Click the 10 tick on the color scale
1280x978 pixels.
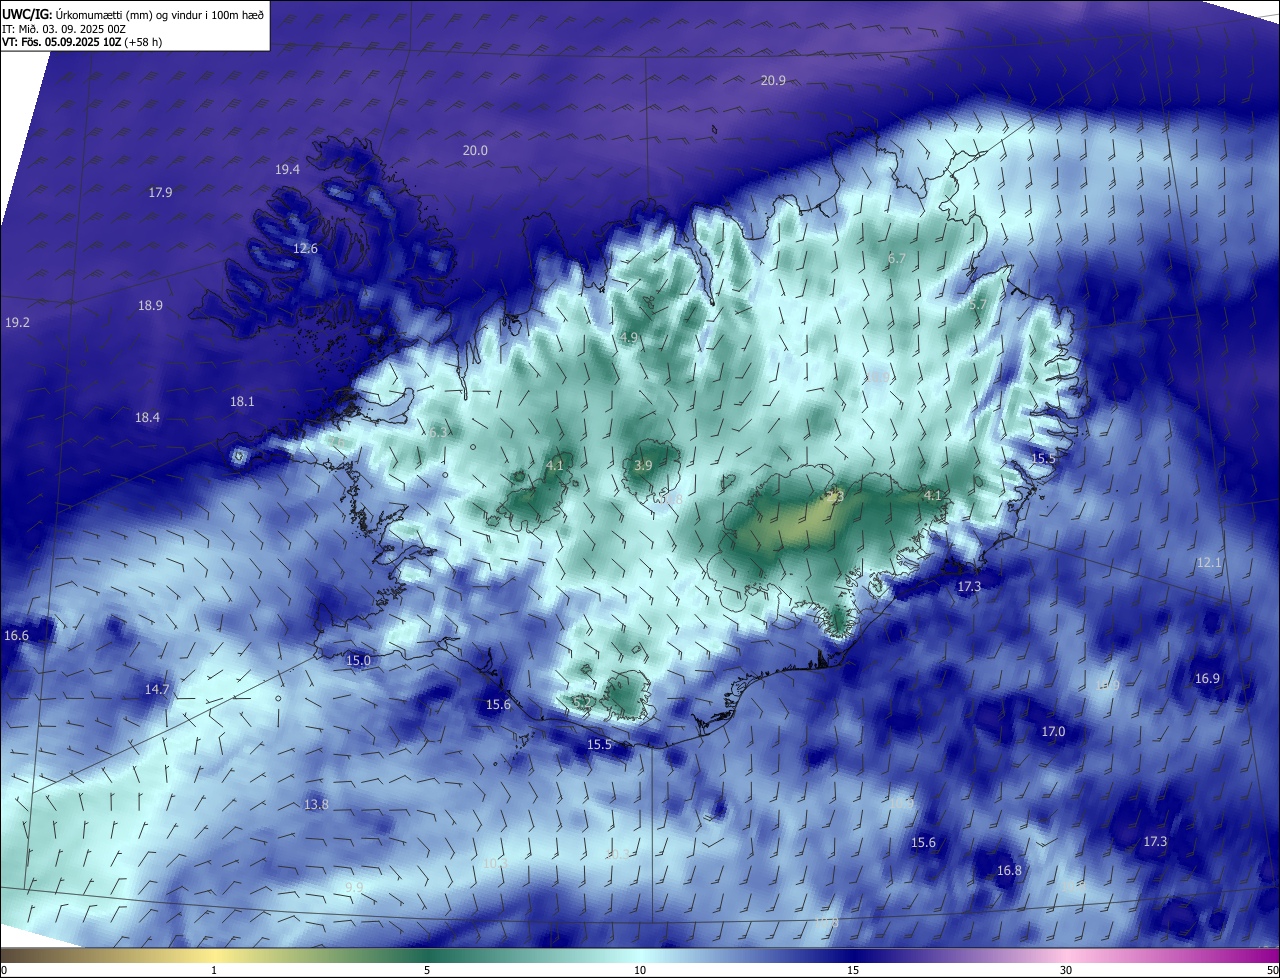coord(640,970)
